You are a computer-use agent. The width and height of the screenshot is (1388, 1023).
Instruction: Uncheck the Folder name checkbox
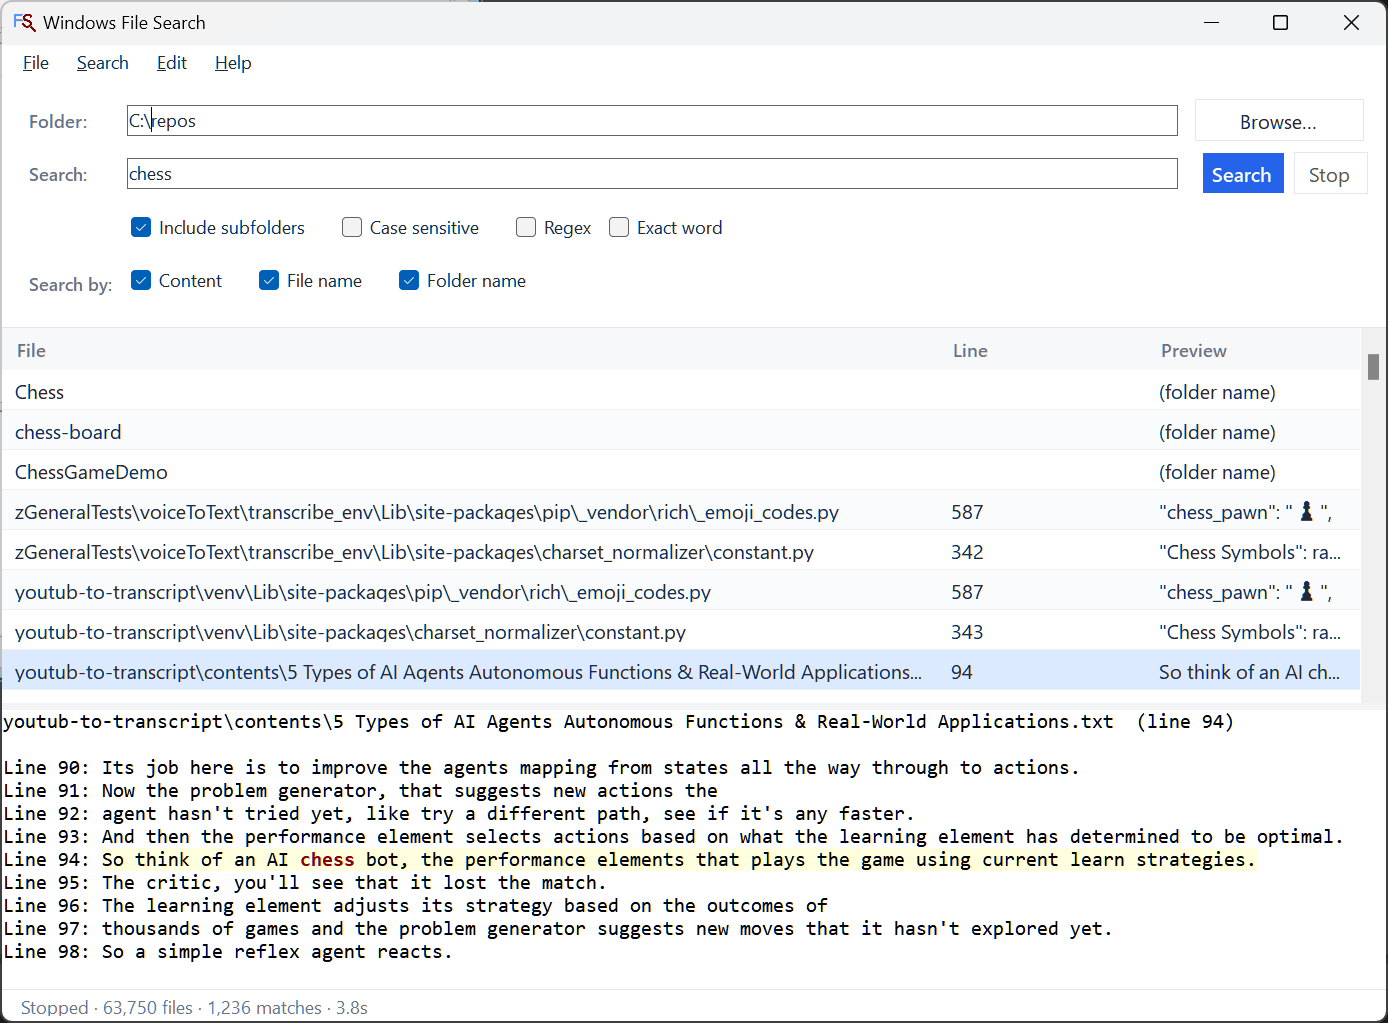pos(409,281)
